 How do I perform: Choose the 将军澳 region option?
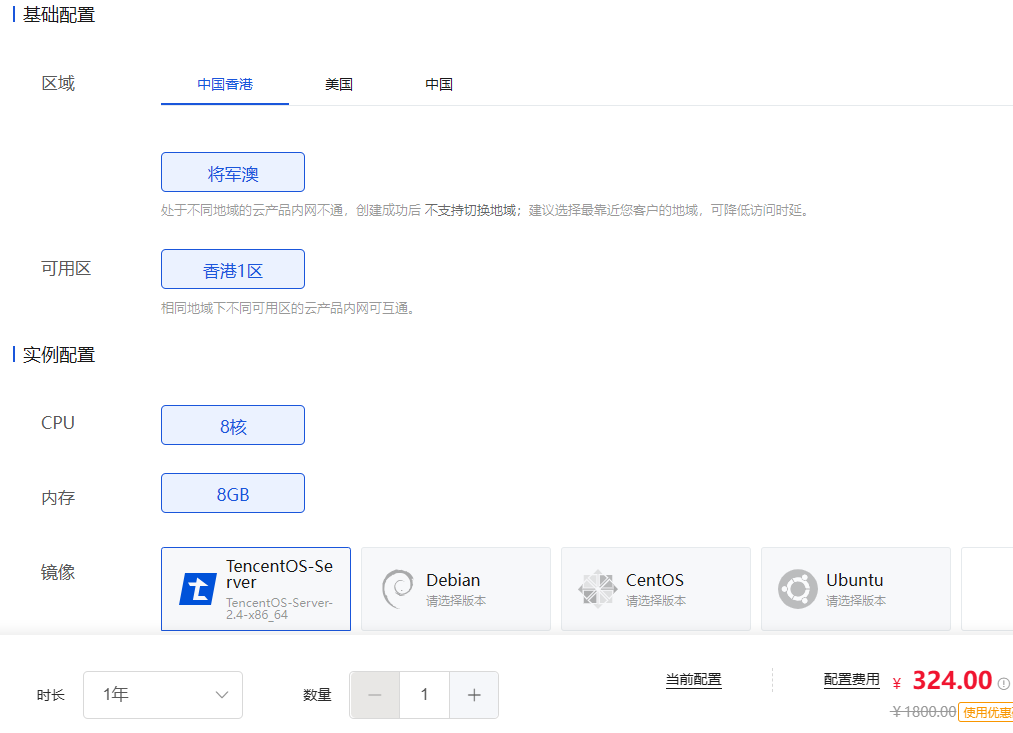(233, 172)
